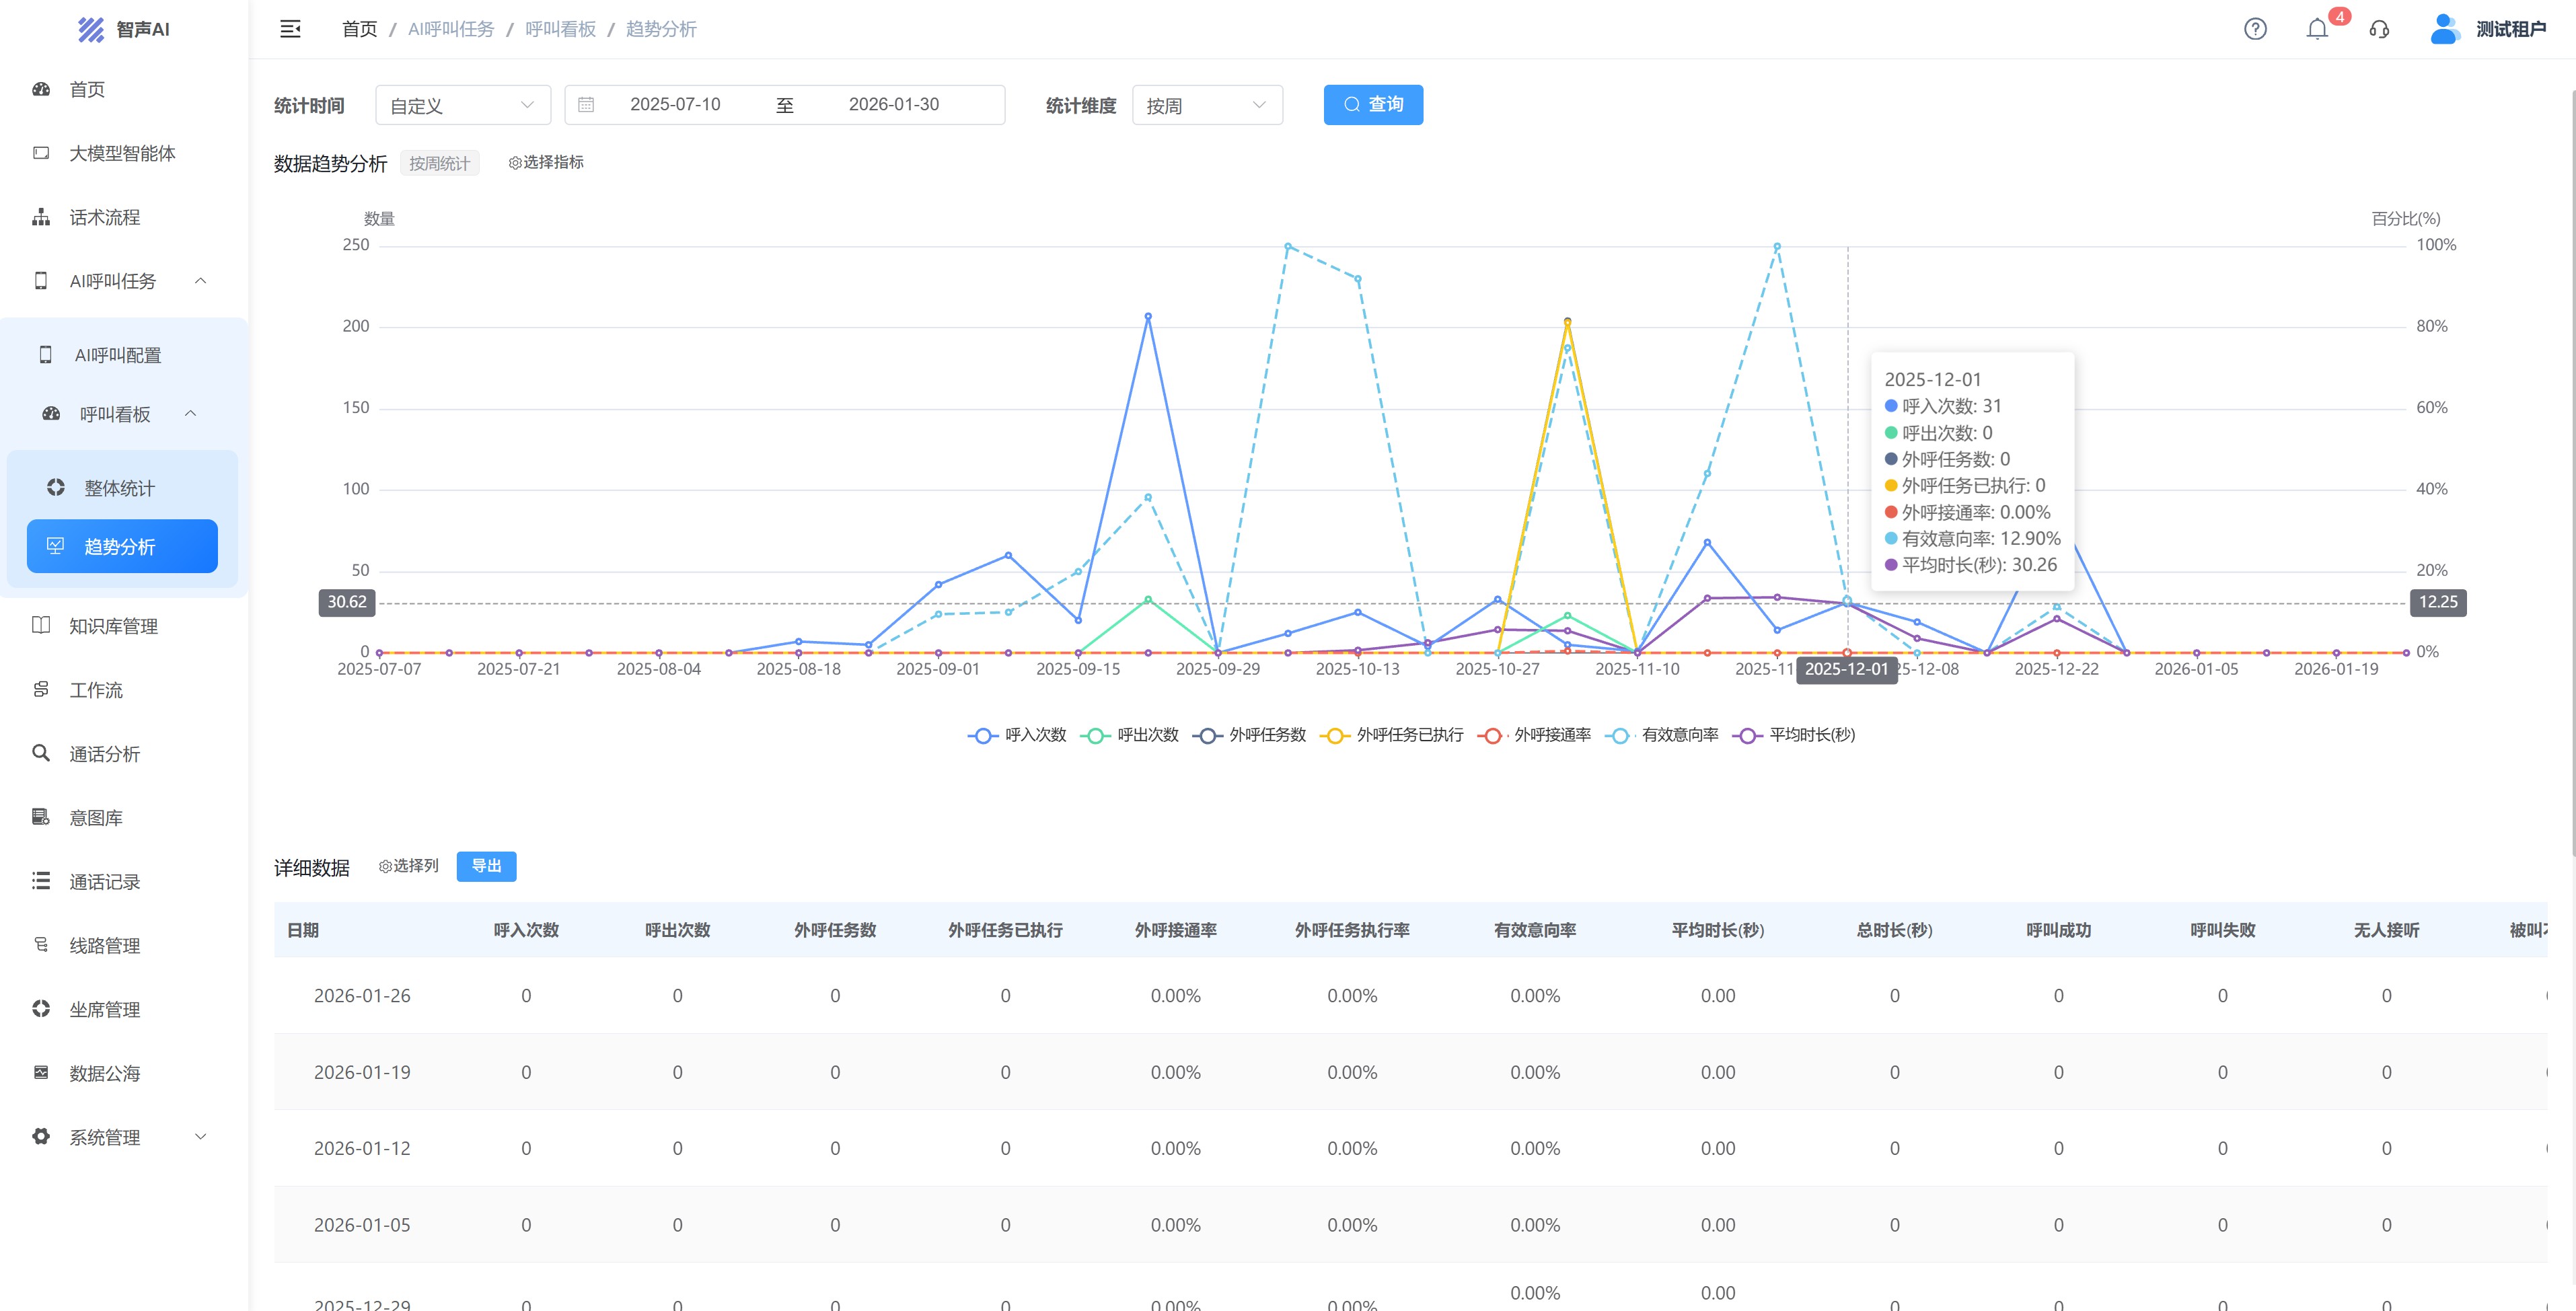Click the gear icon on 选择指标
The height and width of the screenshot is (1311, 2576).
[515, 163]
